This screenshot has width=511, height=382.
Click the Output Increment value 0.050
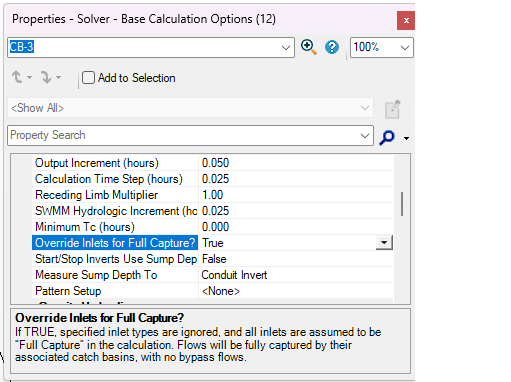click(215, 163)
